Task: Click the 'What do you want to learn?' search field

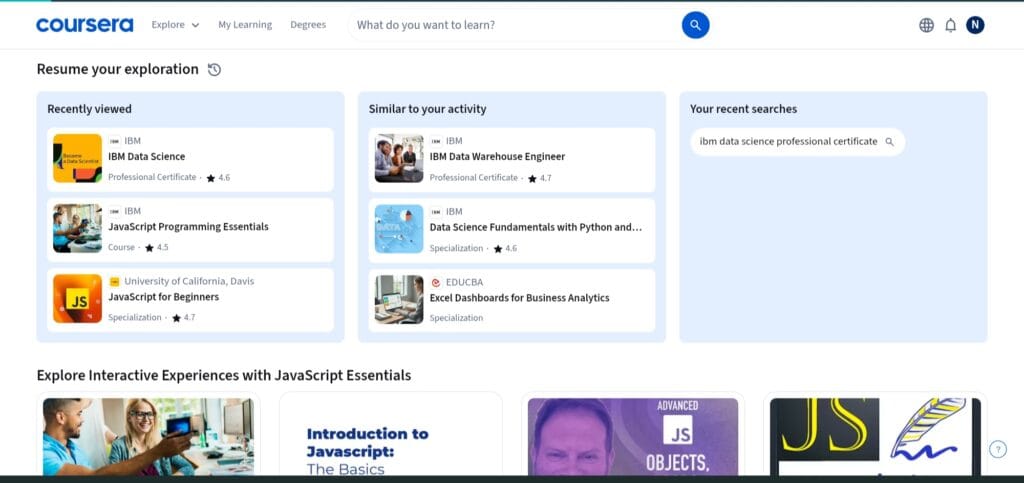Action: point(516,25)
